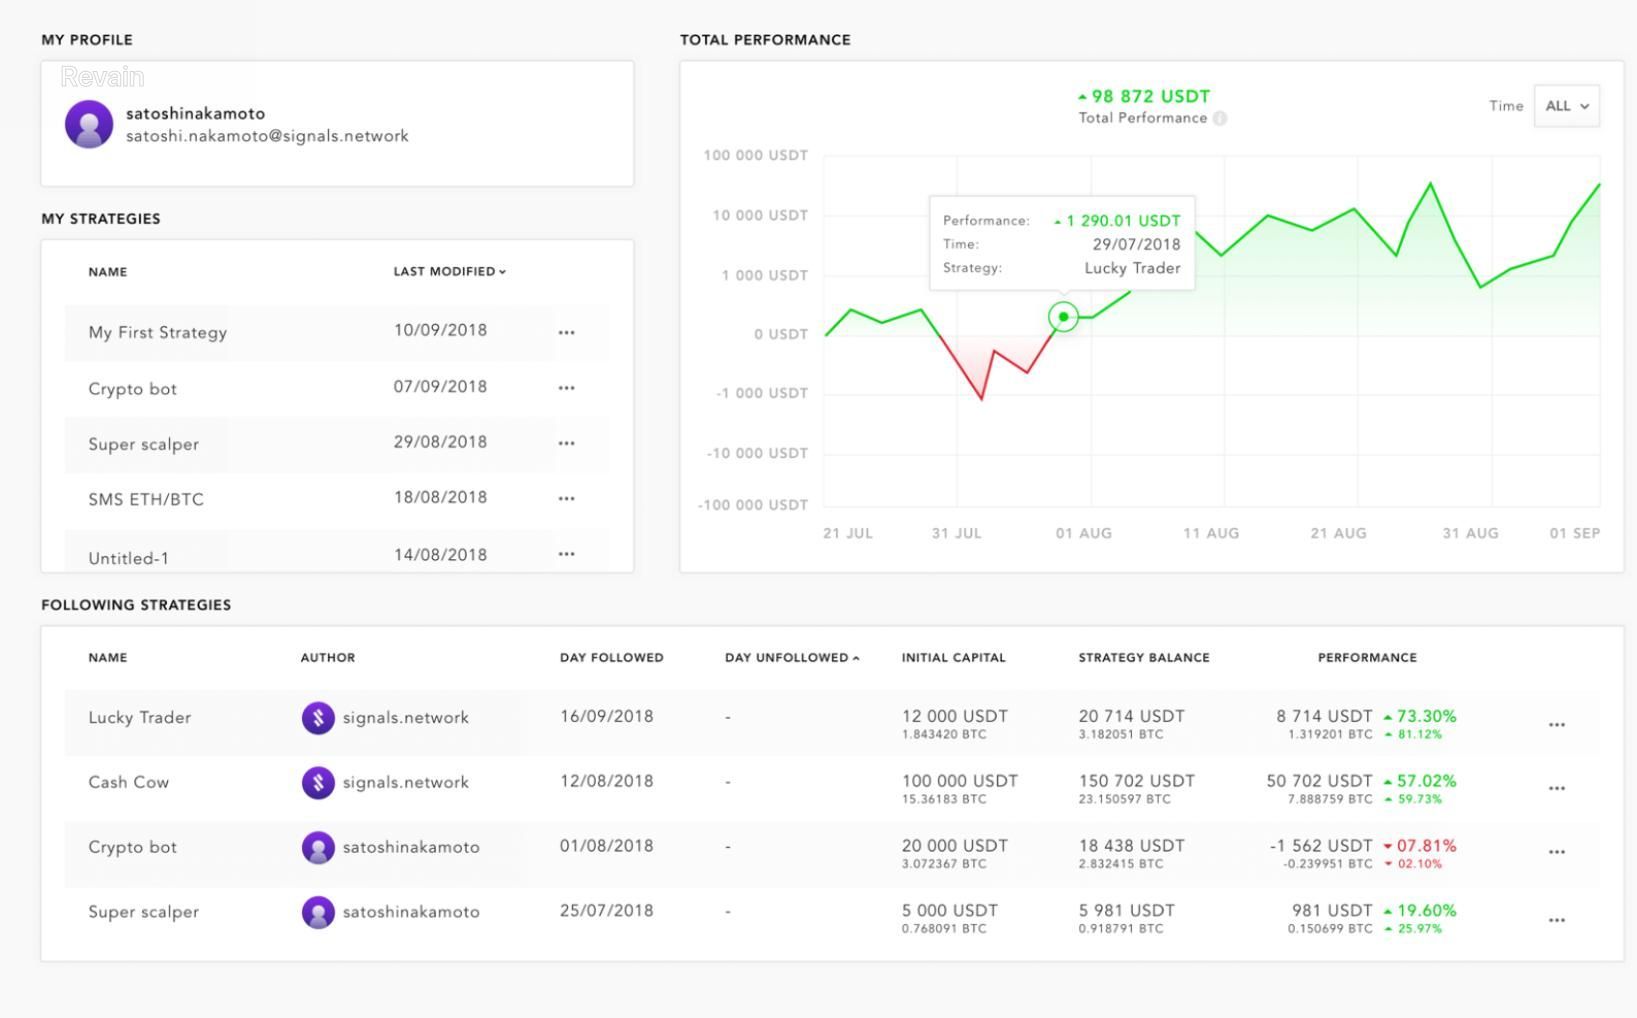Sort following strategies by Initial Capital
1637x1018 pixels.
pyautogui.click(x=954, y=657)
